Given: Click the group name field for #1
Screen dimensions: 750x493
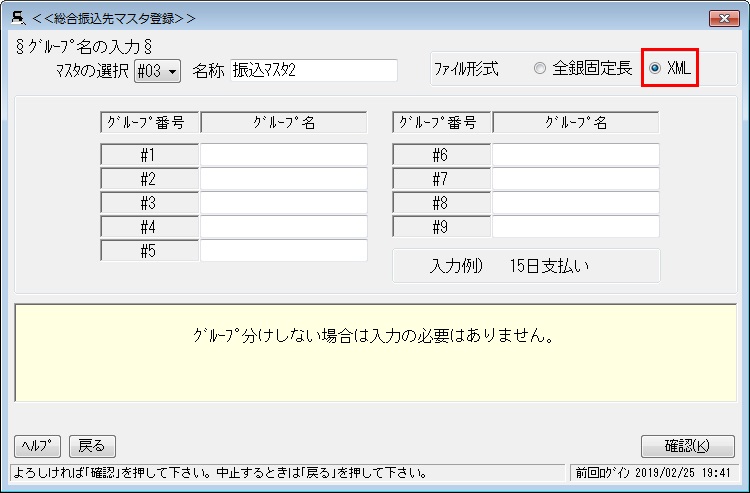Looking at the screenshot, I should 284,154.
